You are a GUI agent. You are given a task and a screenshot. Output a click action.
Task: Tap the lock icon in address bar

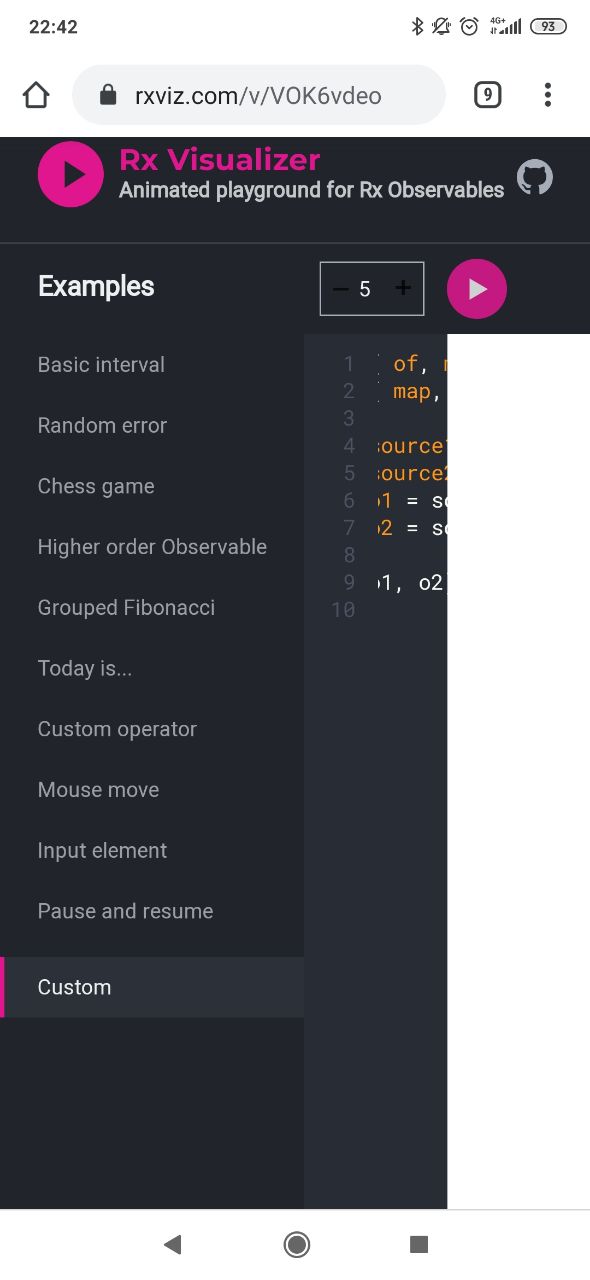108,96
